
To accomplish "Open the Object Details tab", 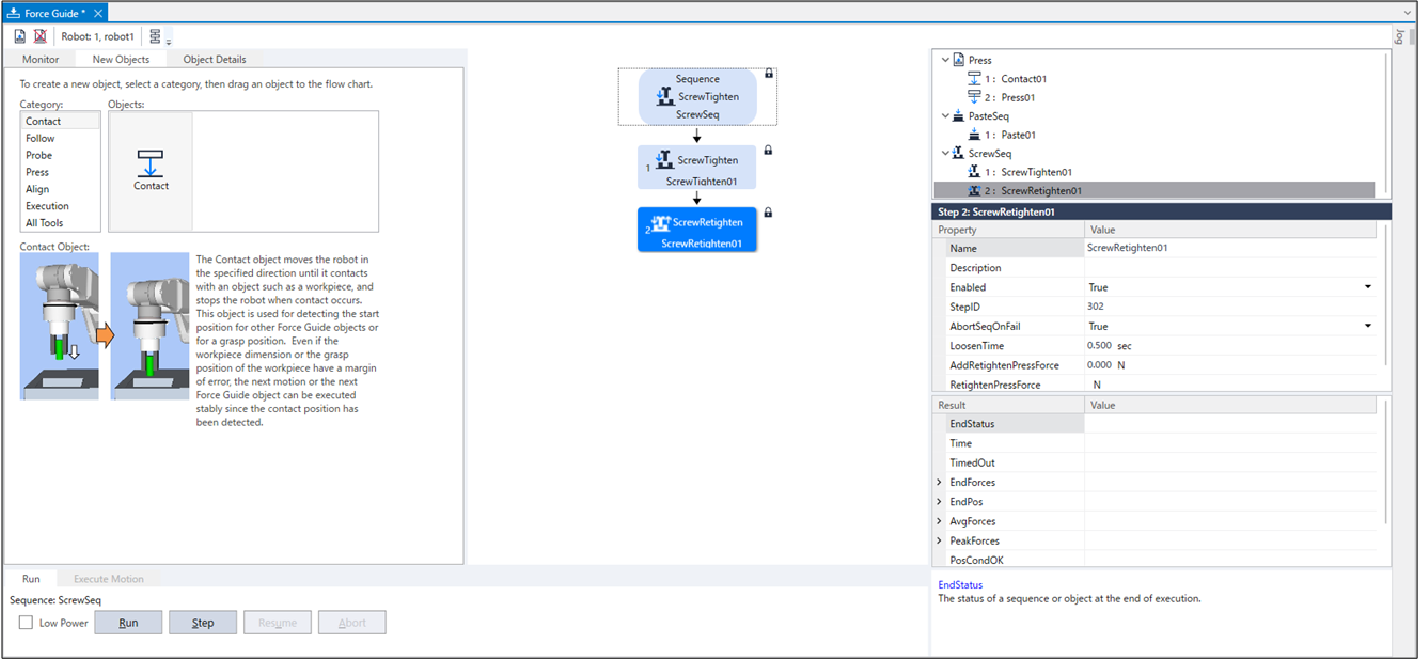I will tap(214, 60).
